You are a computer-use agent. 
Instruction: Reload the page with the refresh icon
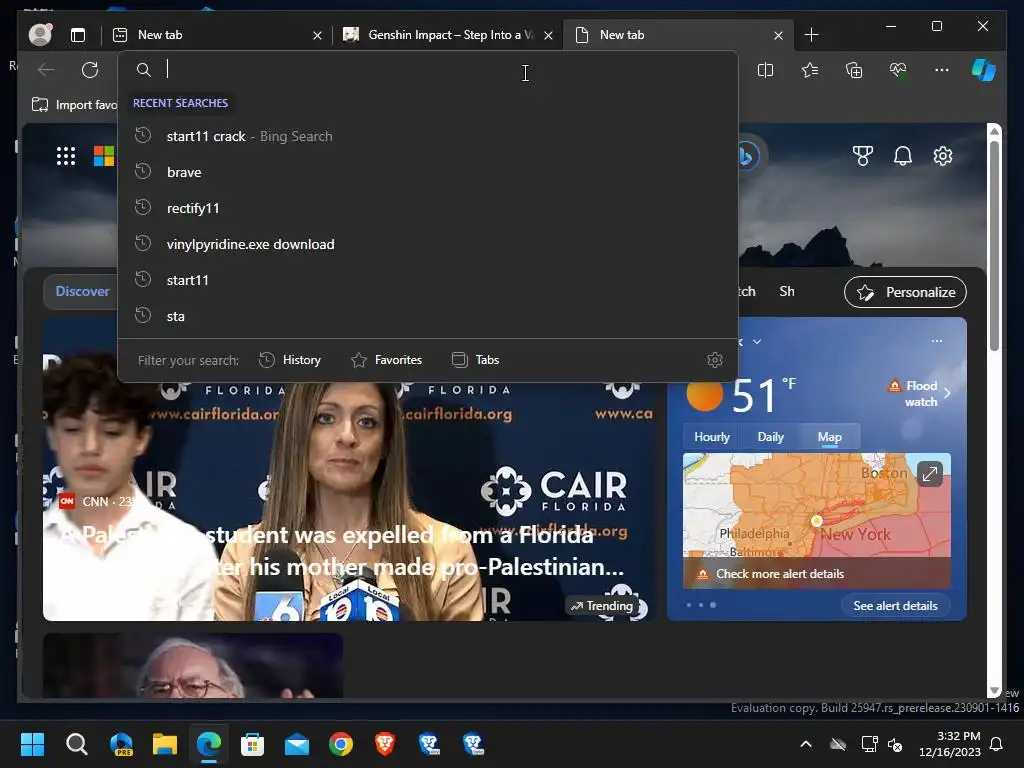click(x=89, y=70)
